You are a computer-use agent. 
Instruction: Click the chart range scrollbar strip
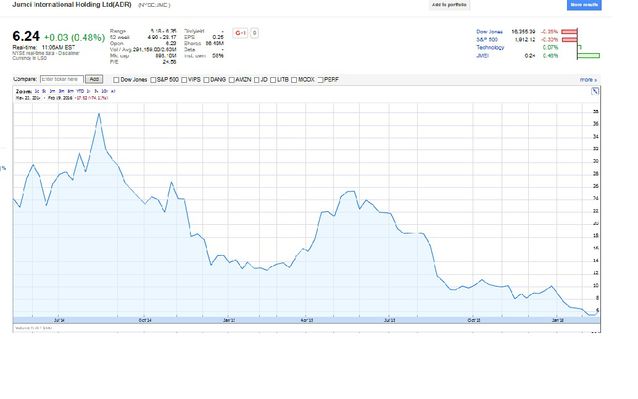(306, 321)
